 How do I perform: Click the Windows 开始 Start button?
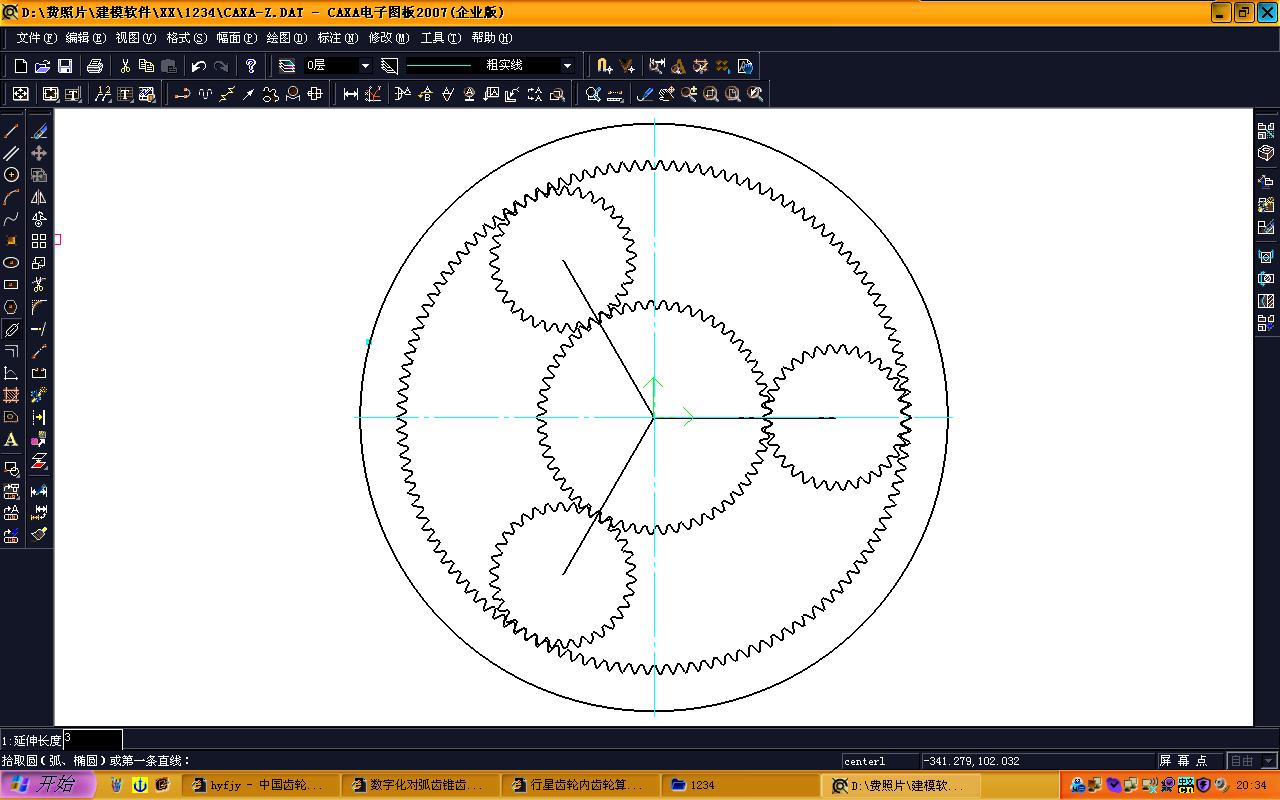pyautogui.click(x=48, y=785)
